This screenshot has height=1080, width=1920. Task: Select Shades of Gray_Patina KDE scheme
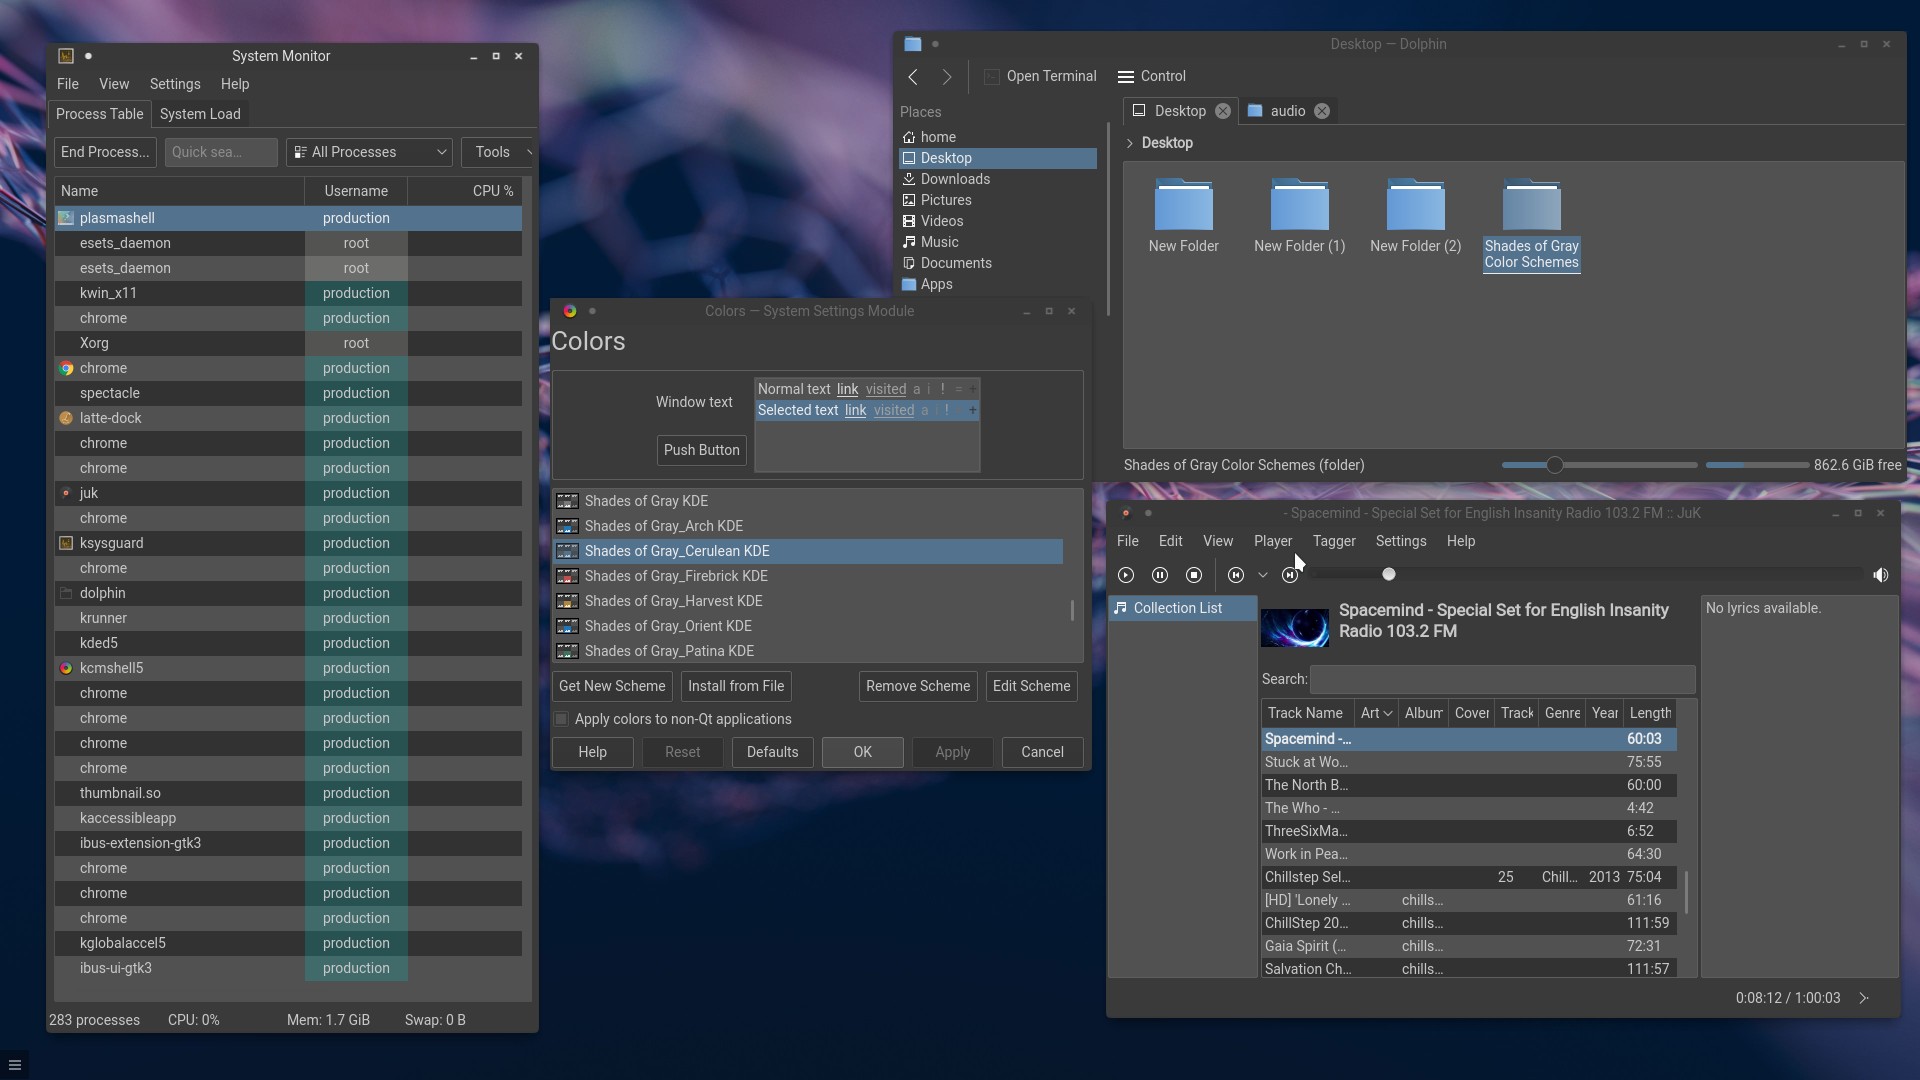tap(808, 651)
